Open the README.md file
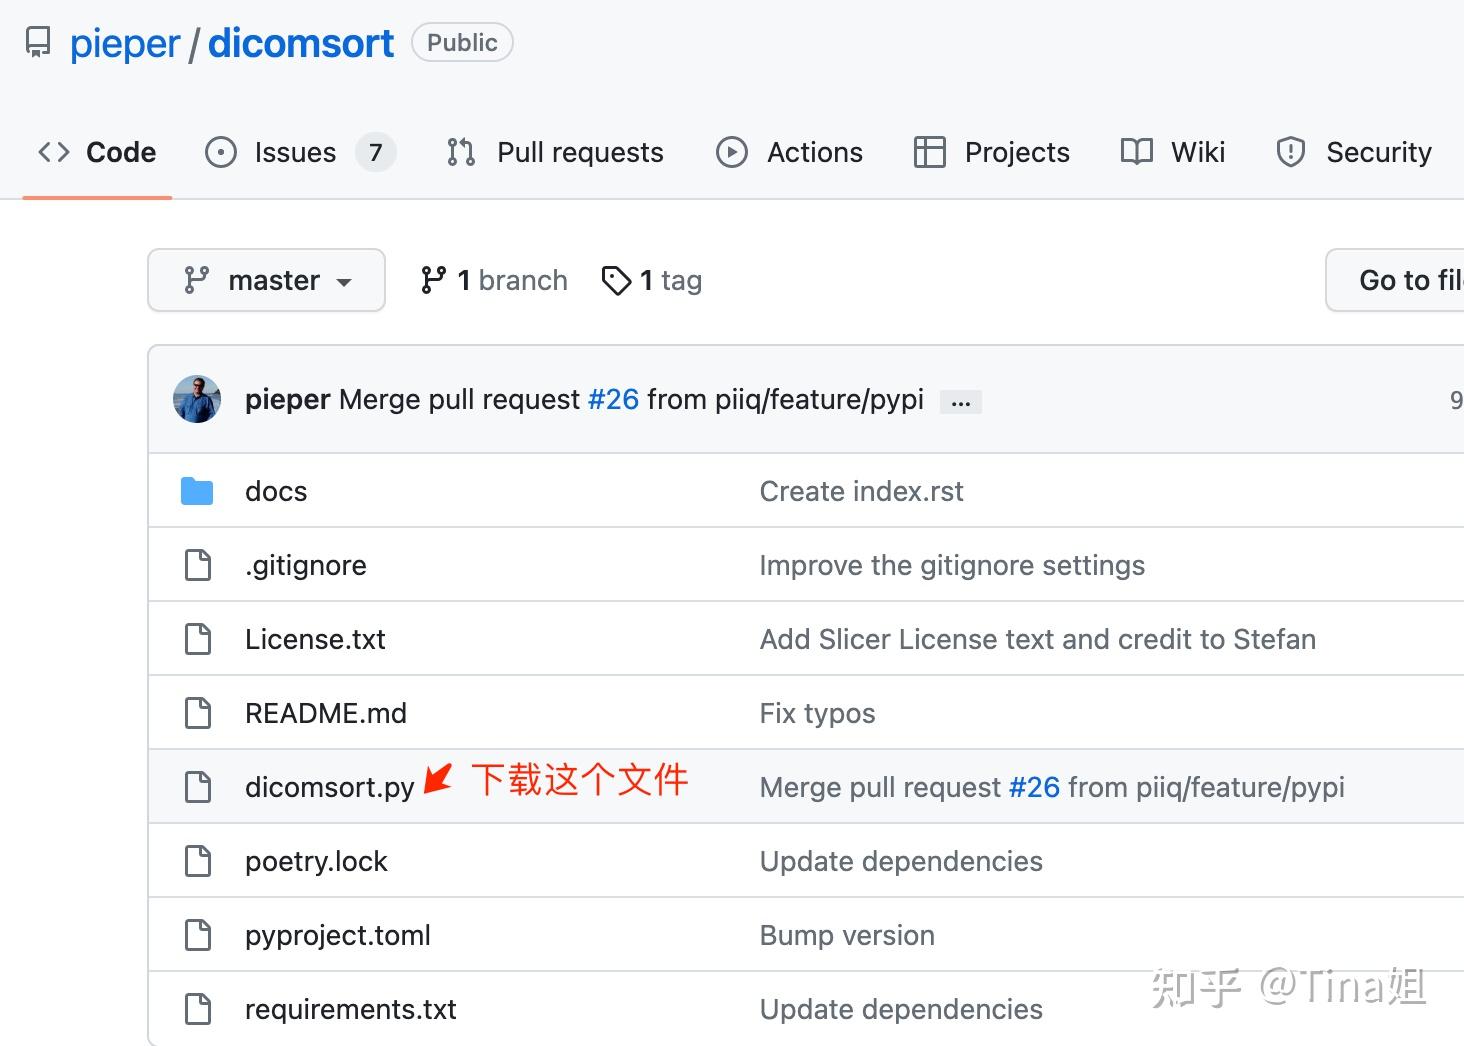Screen dimensions: 1464x1046 [x=326, y=713]
